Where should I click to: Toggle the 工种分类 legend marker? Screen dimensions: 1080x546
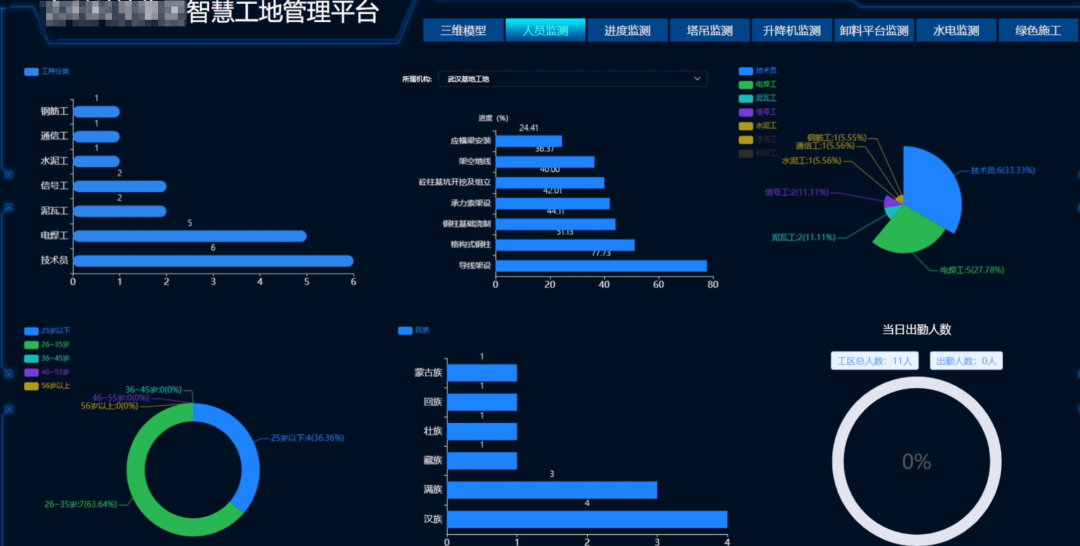(31, 72)
